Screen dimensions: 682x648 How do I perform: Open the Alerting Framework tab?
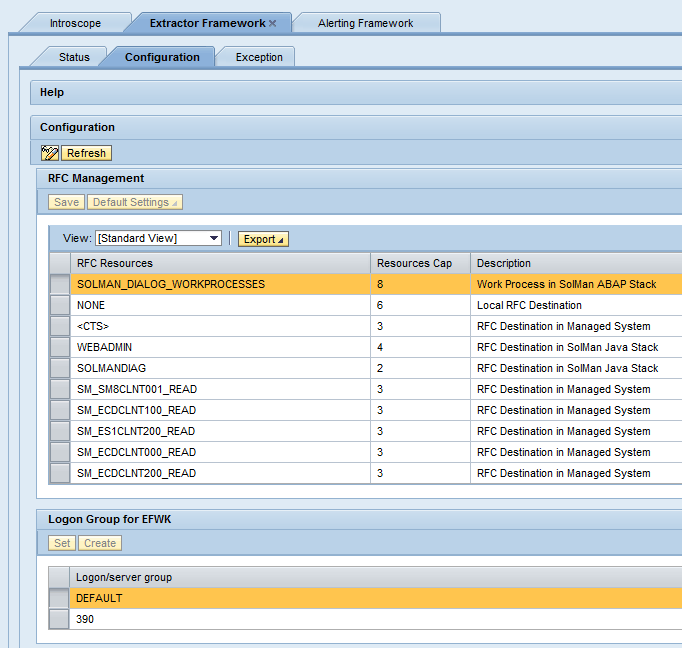point(365,23)
